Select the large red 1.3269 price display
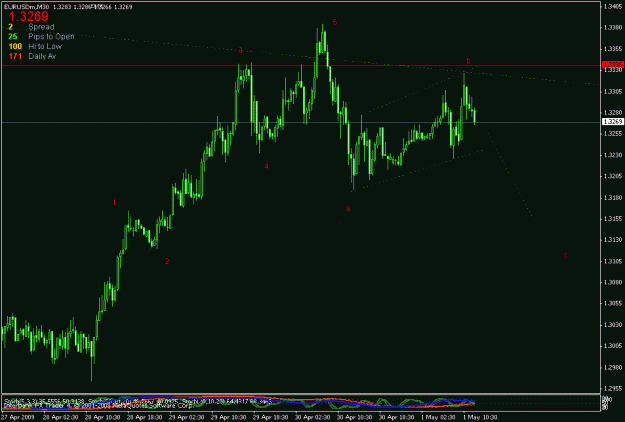 [x=29, y=16]
